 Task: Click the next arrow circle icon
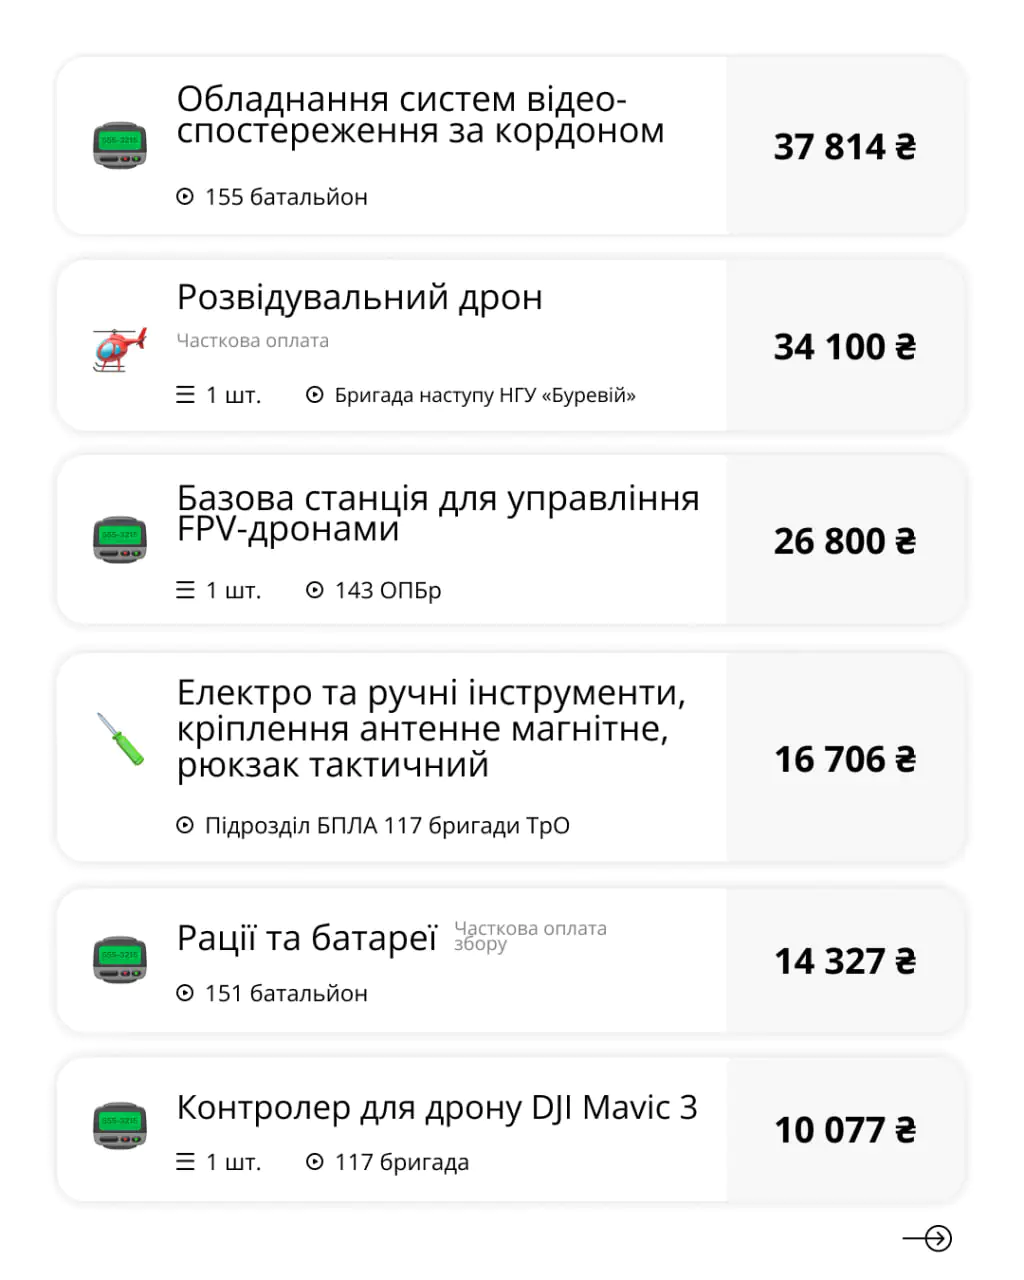(x=937, y=1238)
